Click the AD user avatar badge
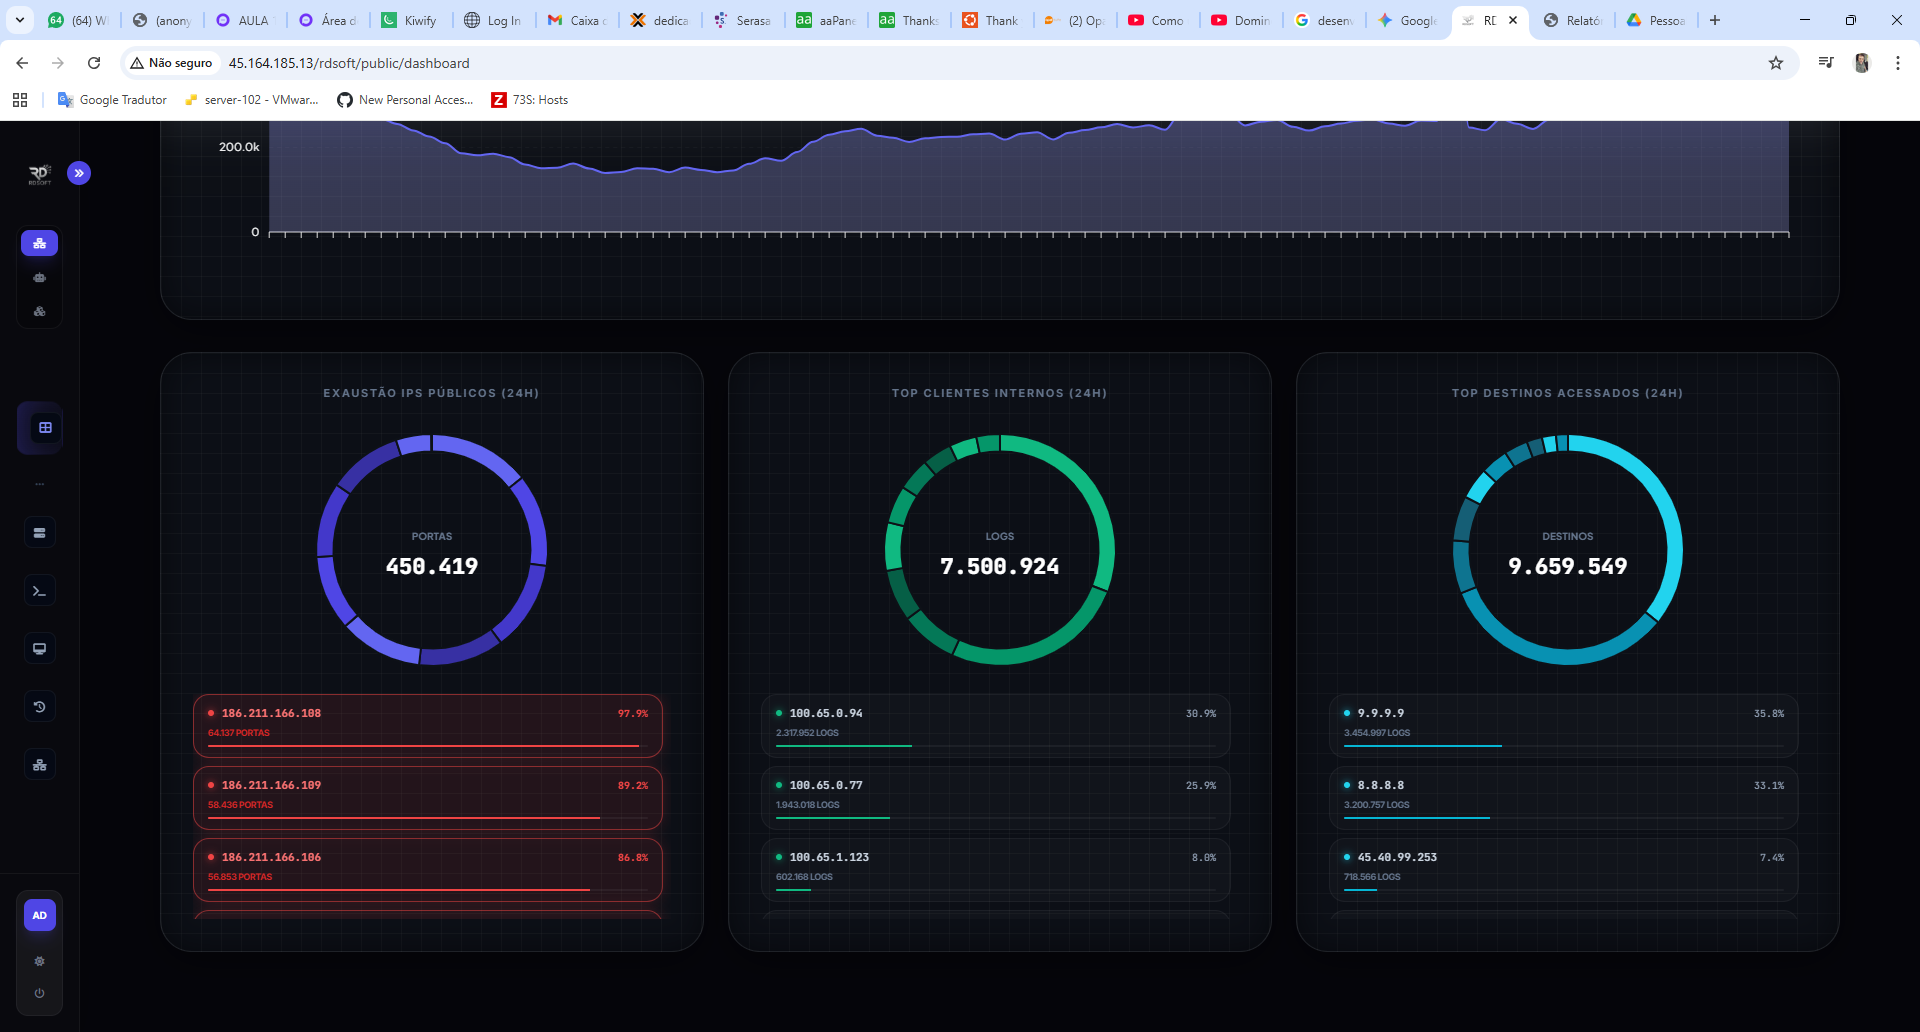The width and height of the screenshot is (1920, 1032). tap(40, 915)
